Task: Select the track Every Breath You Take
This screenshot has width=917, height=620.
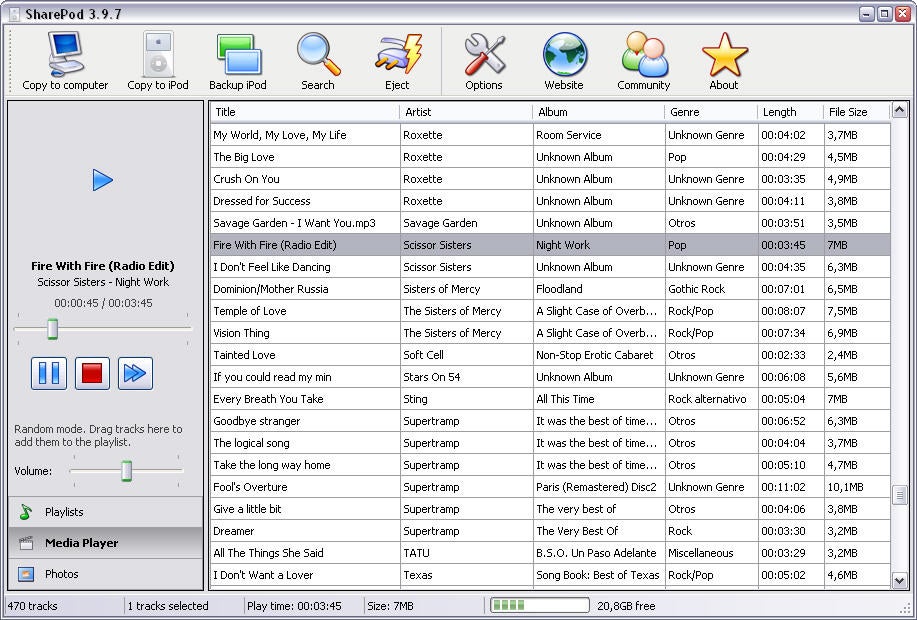Action: (x=550, y=399)
